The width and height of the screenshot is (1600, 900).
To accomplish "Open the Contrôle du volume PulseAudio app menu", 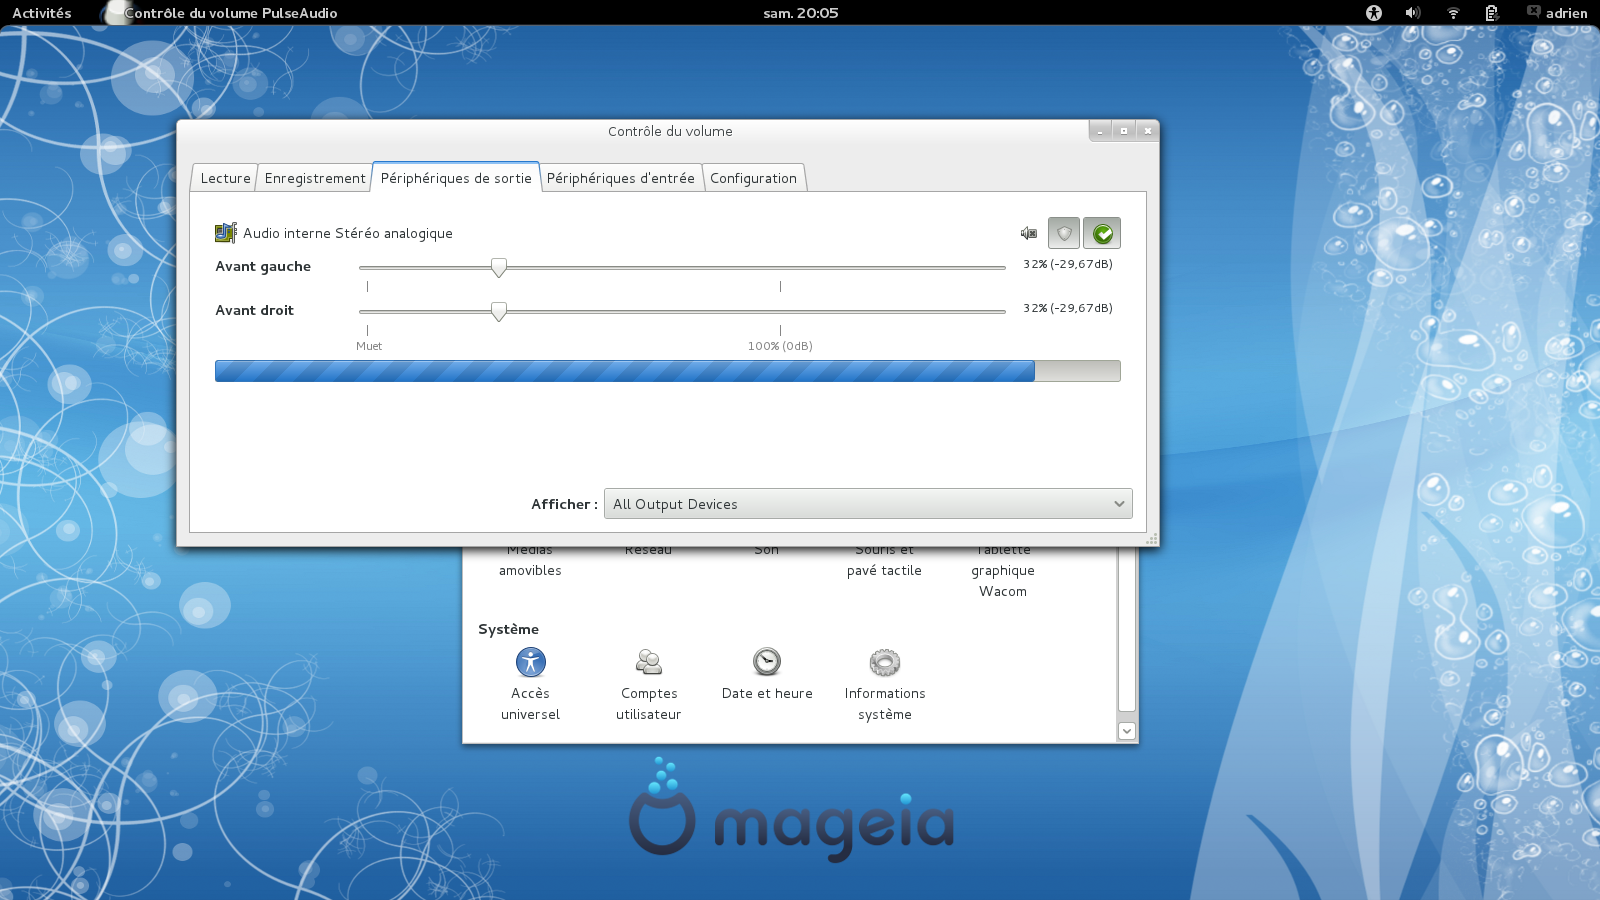I will click(x=222, y=13).
